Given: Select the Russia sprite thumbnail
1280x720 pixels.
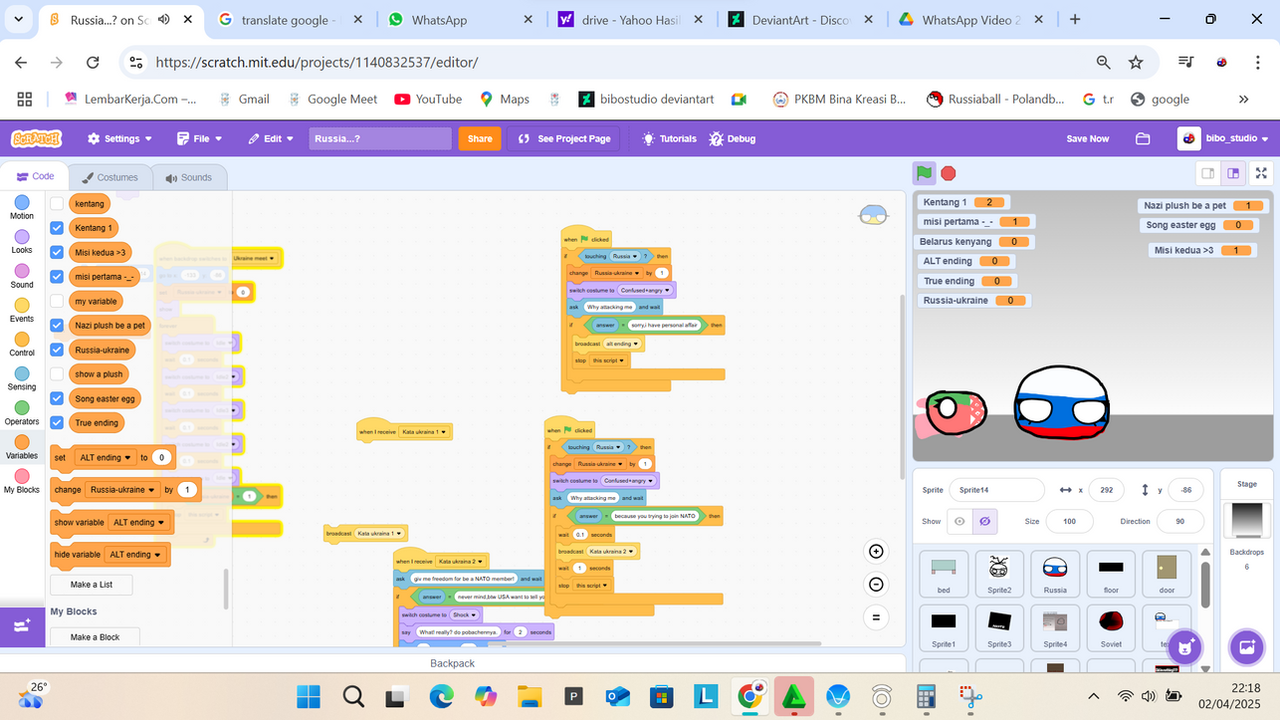Looking at the screenshot, I should click(x=1055, y=574).
